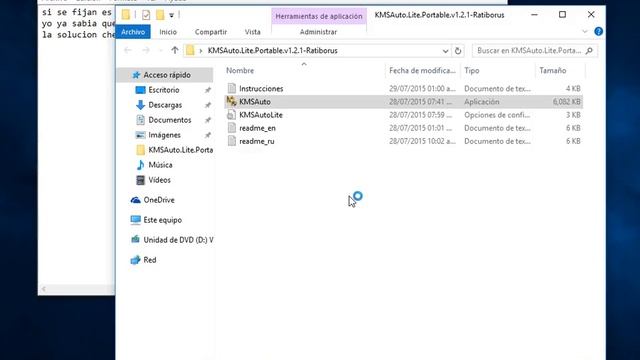Sort by Fecha de modificación column

coord(422,71)
